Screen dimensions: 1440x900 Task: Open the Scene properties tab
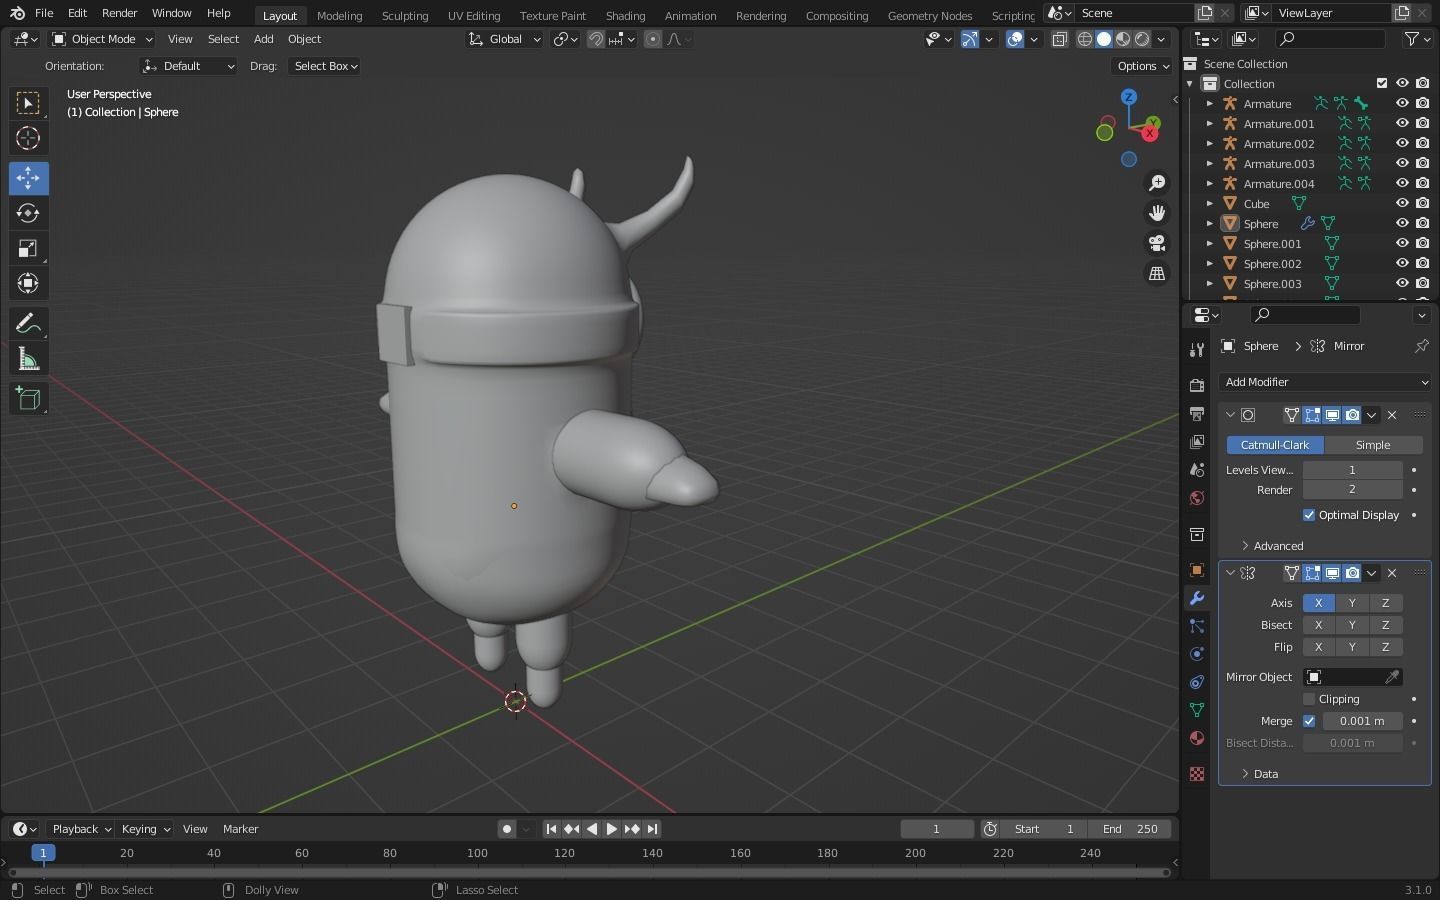pyautogui.click(x=1196, y=469)
